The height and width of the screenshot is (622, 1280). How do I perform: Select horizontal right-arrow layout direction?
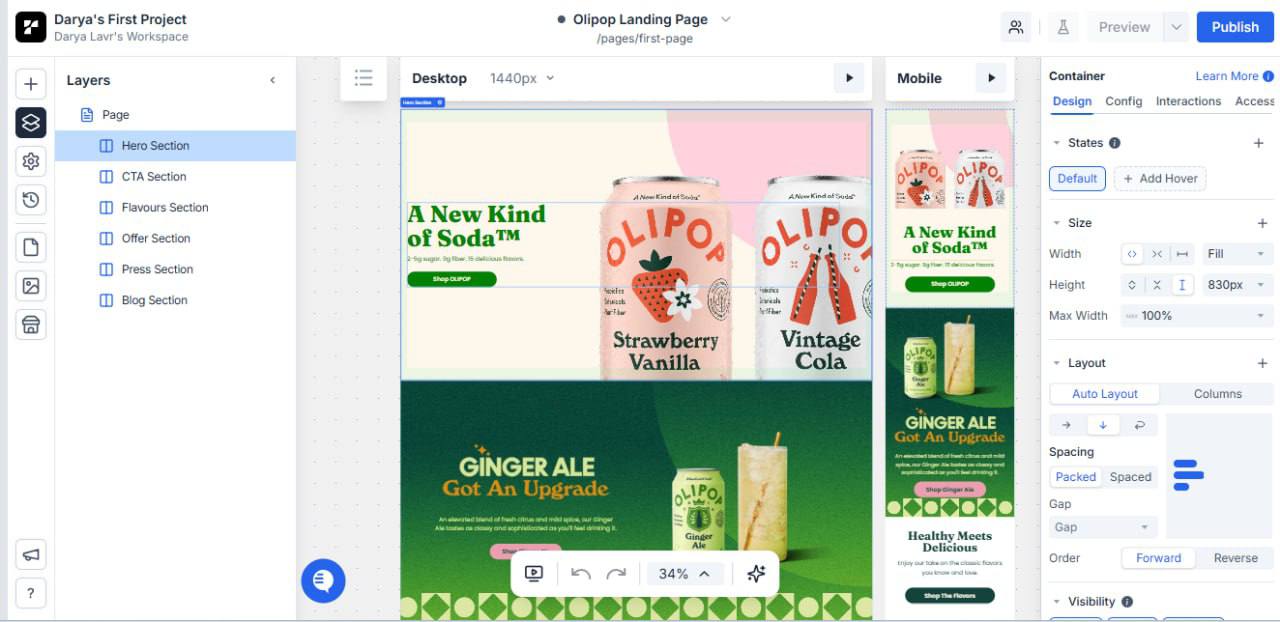tap(1066, 425)
